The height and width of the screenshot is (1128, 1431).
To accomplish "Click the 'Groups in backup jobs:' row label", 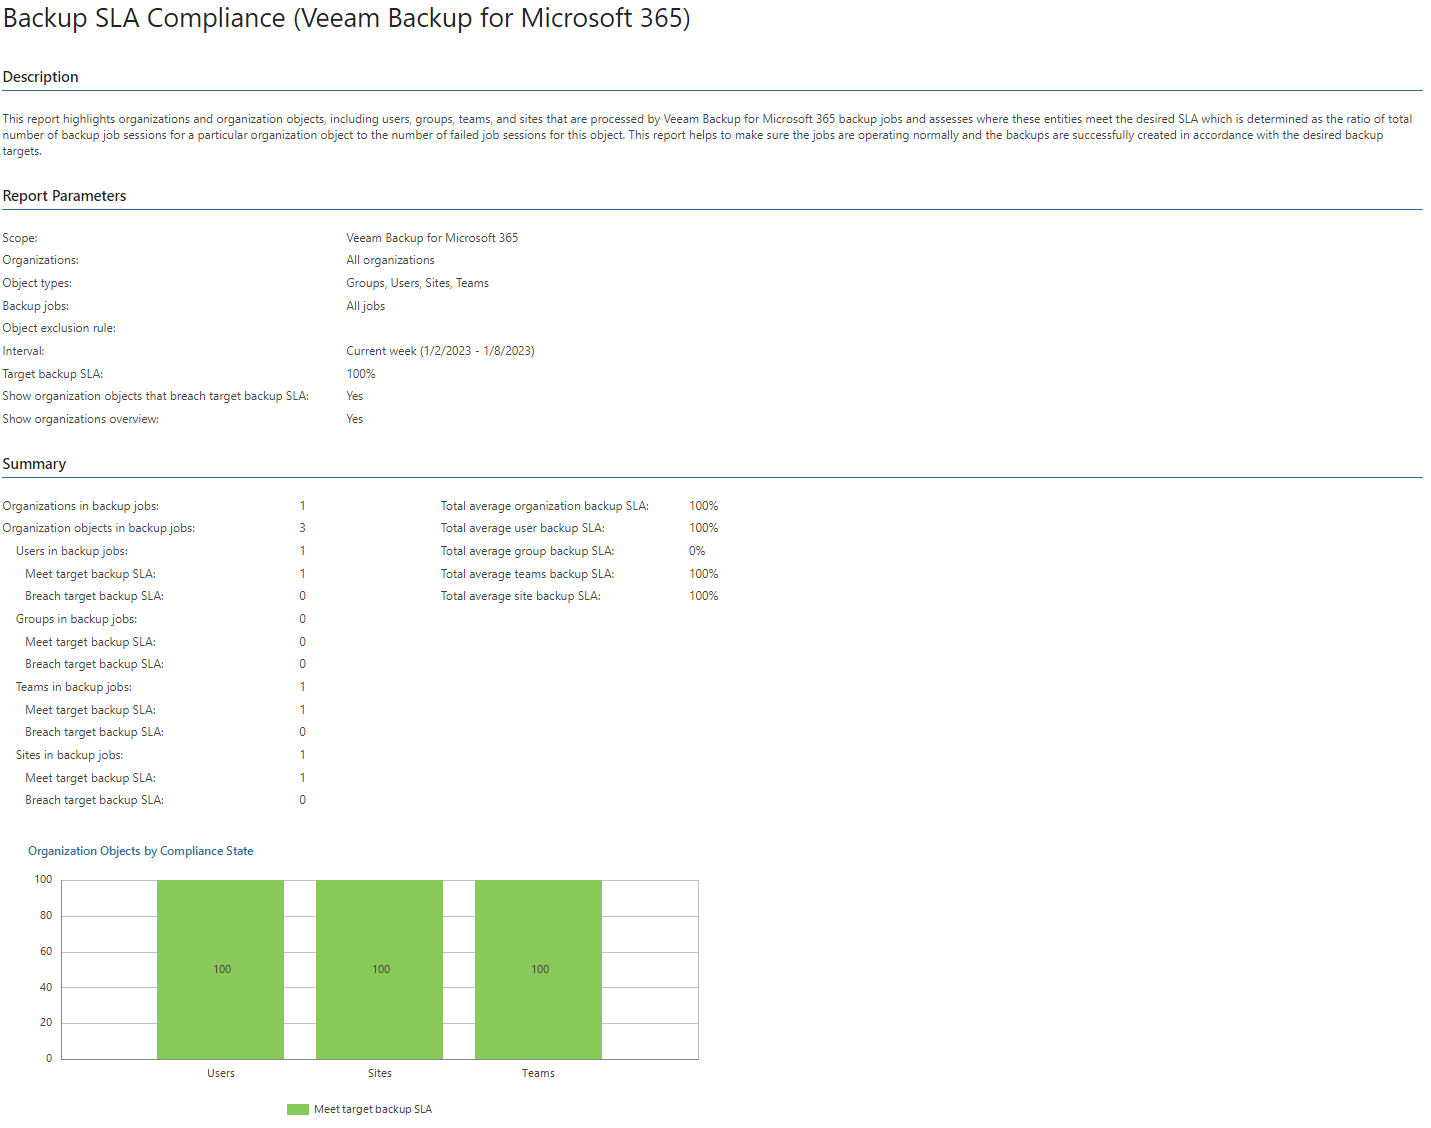I will pyautogui.click(x=76, y=619).
